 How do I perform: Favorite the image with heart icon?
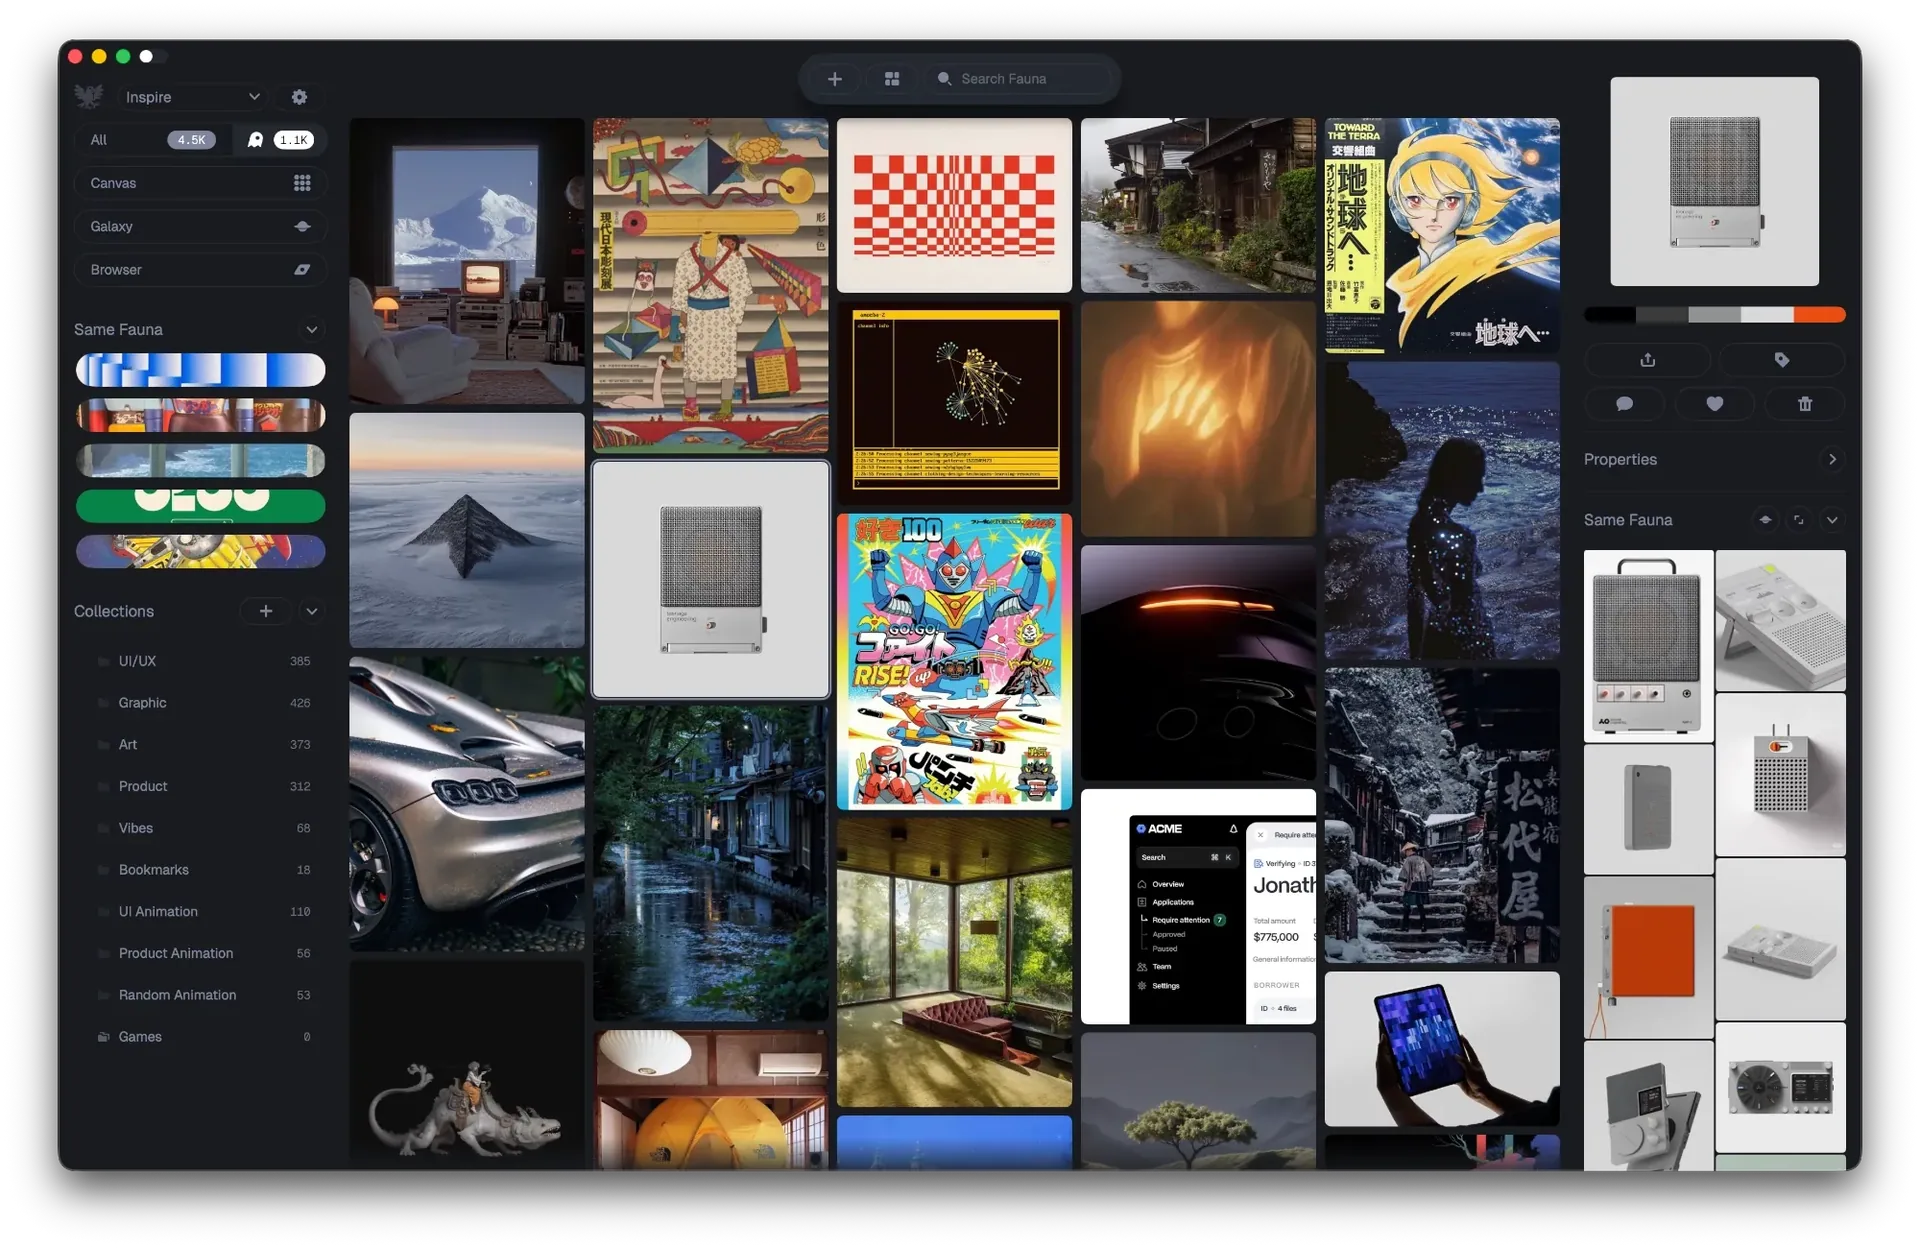[x=1714, y=404]
